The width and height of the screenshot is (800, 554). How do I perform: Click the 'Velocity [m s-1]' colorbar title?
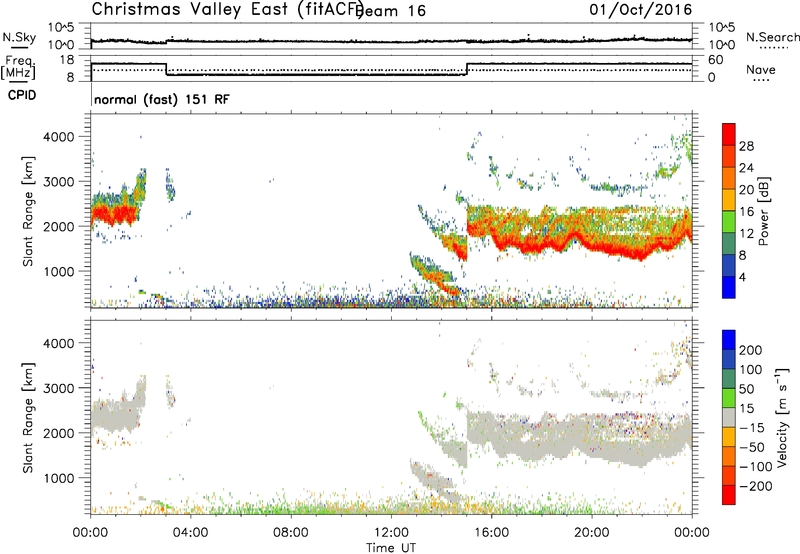click(x=782, y=417)
